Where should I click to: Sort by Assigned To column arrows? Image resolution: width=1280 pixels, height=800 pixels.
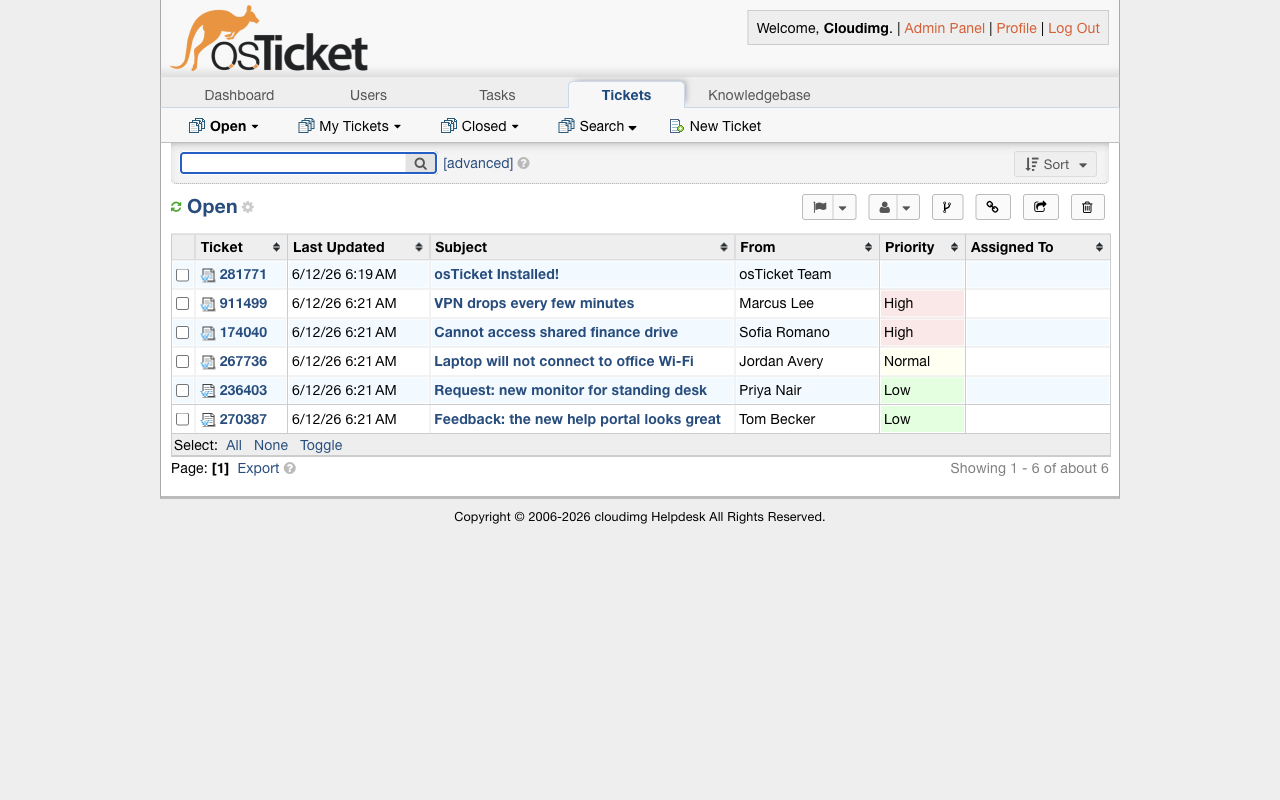(x=1099, y=247)
